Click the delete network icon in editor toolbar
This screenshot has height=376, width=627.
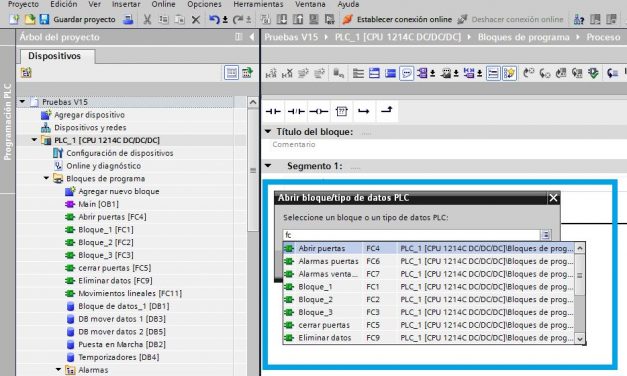(287, 73)
